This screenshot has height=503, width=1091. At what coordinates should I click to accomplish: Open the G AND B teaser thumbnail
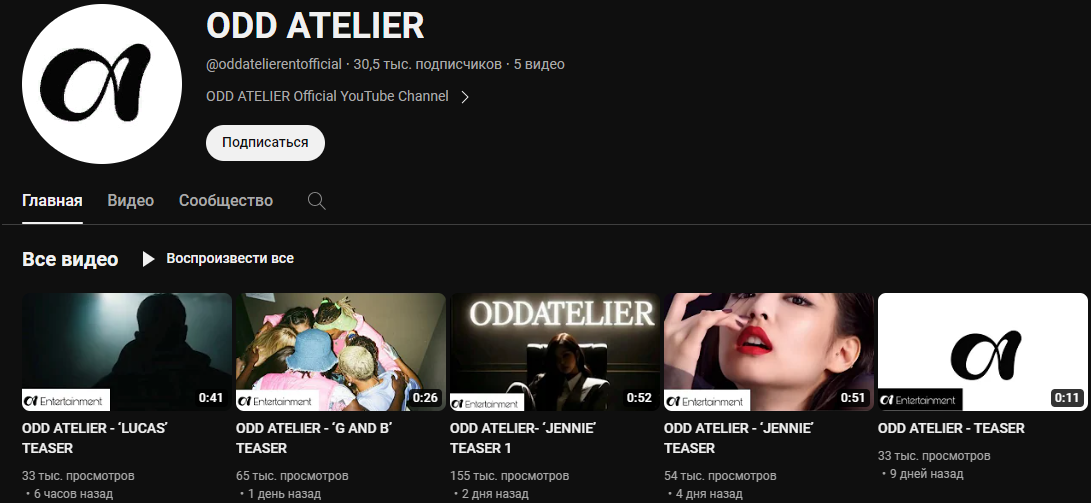pos(341,352)
